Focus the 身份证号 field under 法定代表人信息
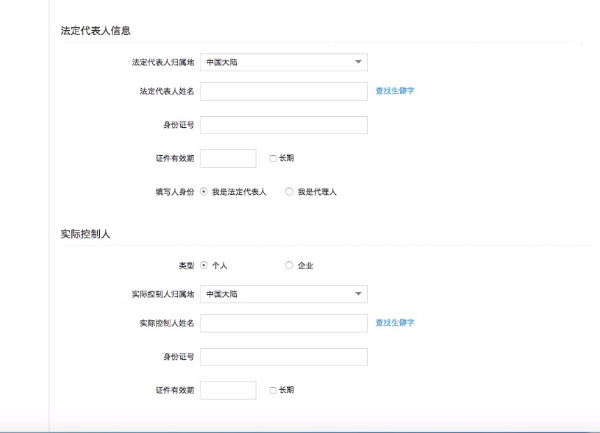600x433 pixels. 283,125
